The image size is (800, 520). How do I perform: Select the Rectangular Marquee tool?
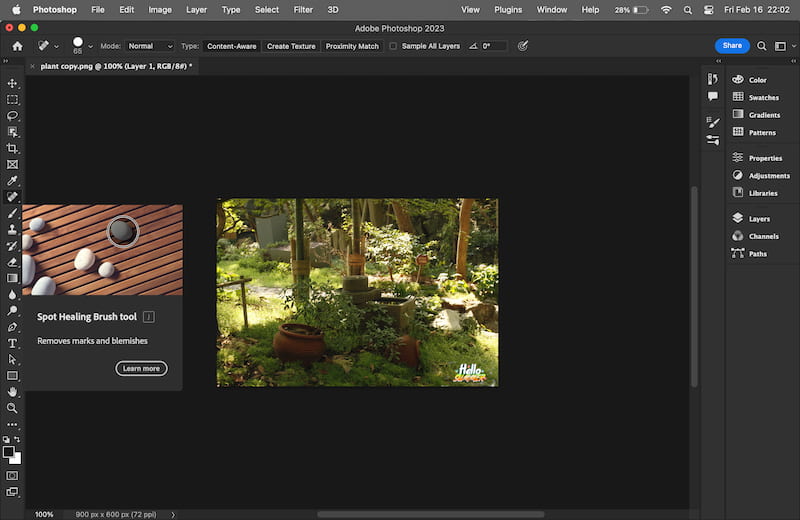(x=12, y=100)
